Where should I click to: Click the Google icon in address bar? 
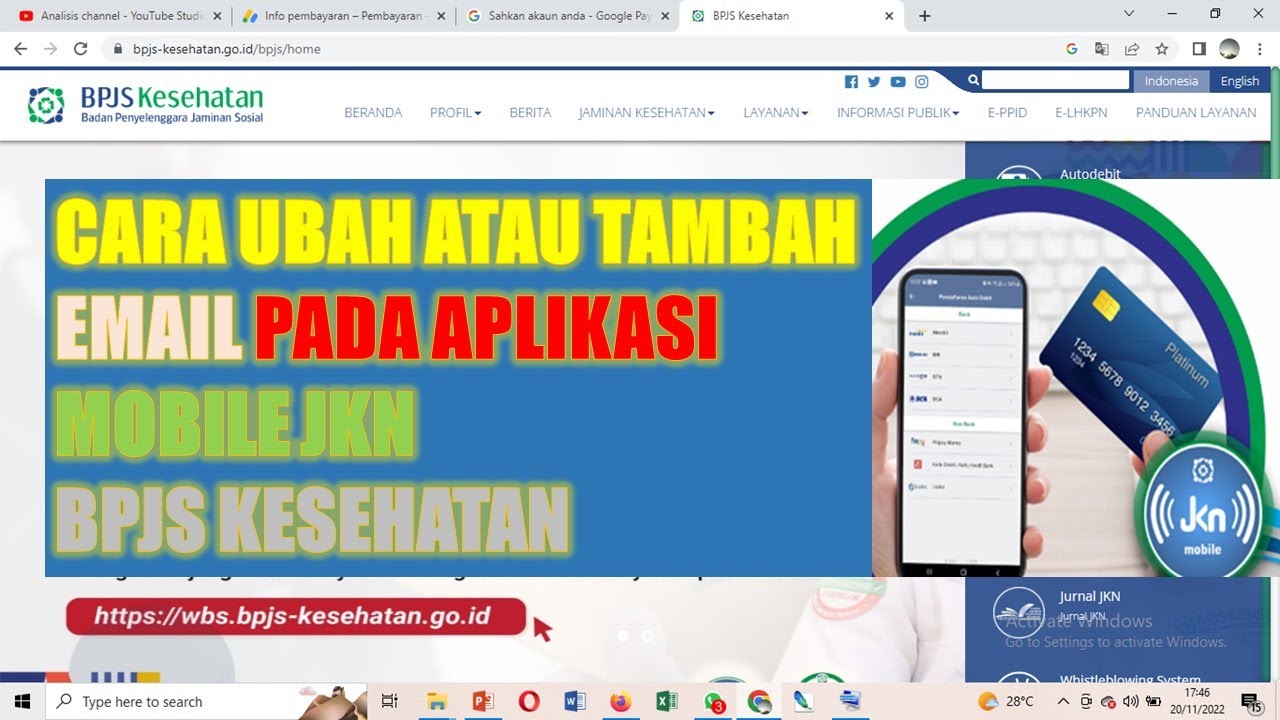(x=1071, y=49)
